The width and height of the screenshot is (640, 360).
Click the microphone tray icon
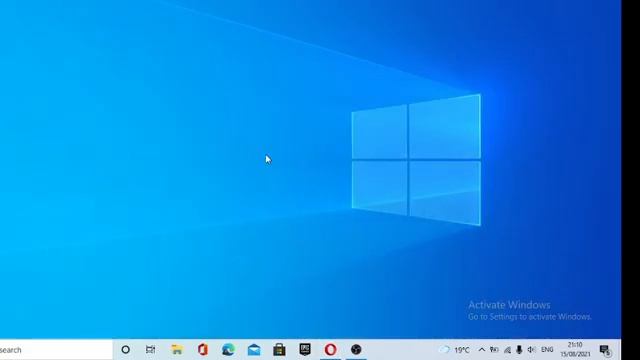[x=519, y=350]
